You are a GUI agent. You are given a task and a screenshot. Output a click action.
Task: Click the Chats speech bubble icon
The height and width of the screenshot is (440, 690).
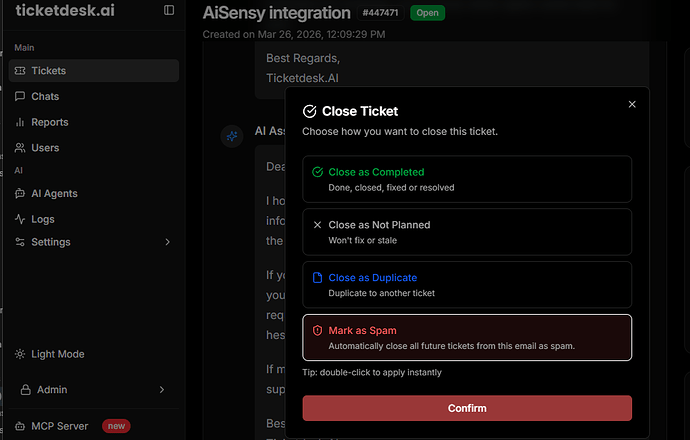20,96
